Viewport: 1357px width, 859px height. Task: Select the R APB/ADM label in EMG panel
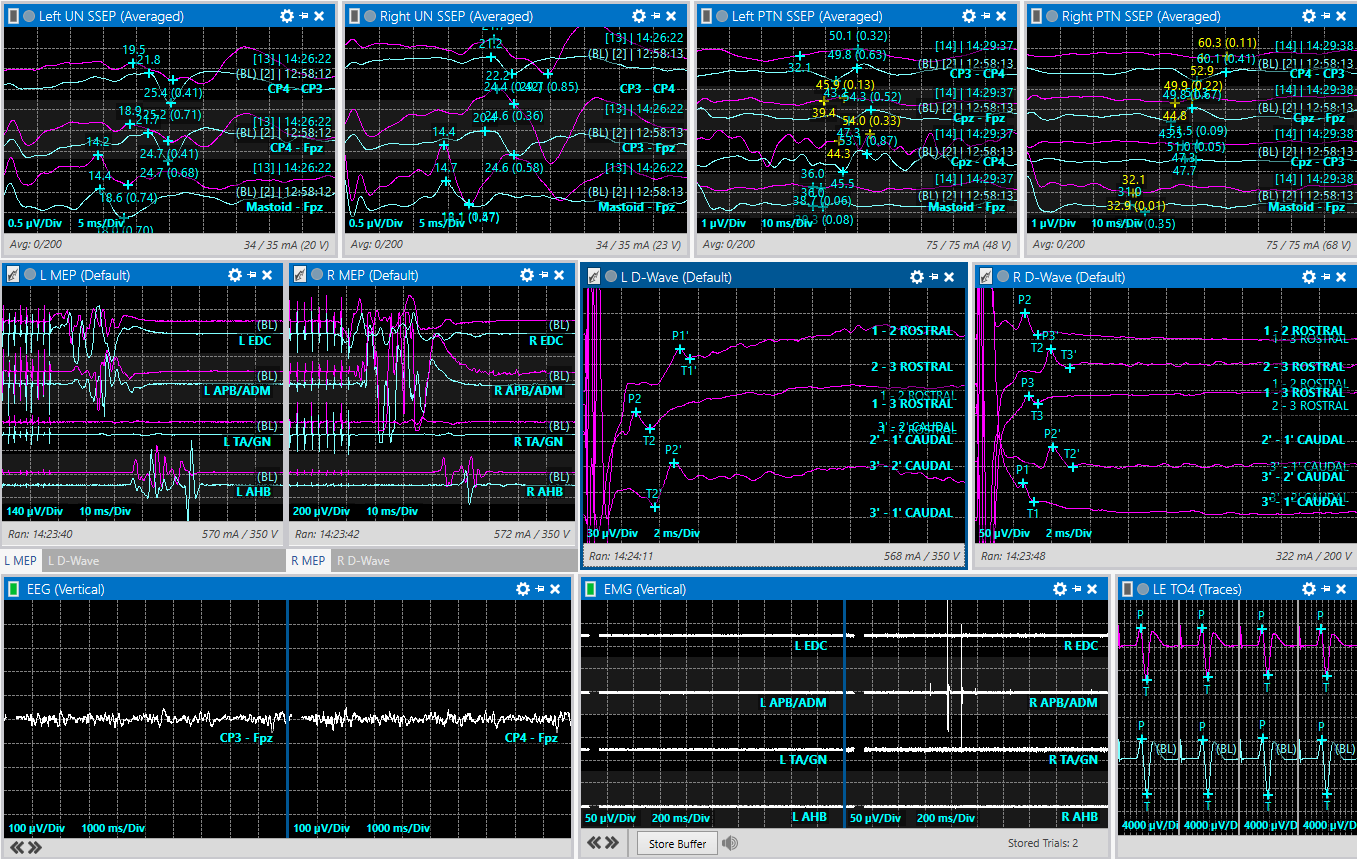[1063, 703]
